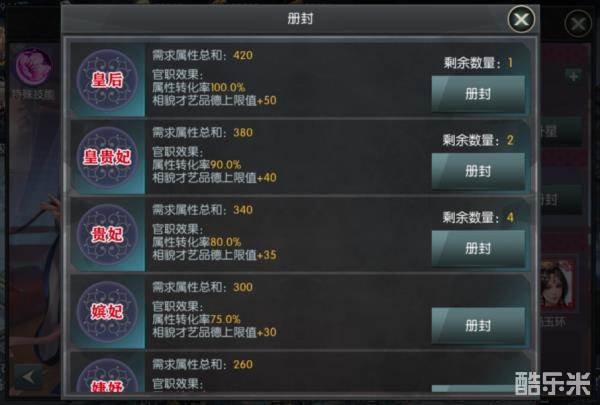Click the green plus icon behind dialog
Screen dimensions: 600x405
coord(573,77)
